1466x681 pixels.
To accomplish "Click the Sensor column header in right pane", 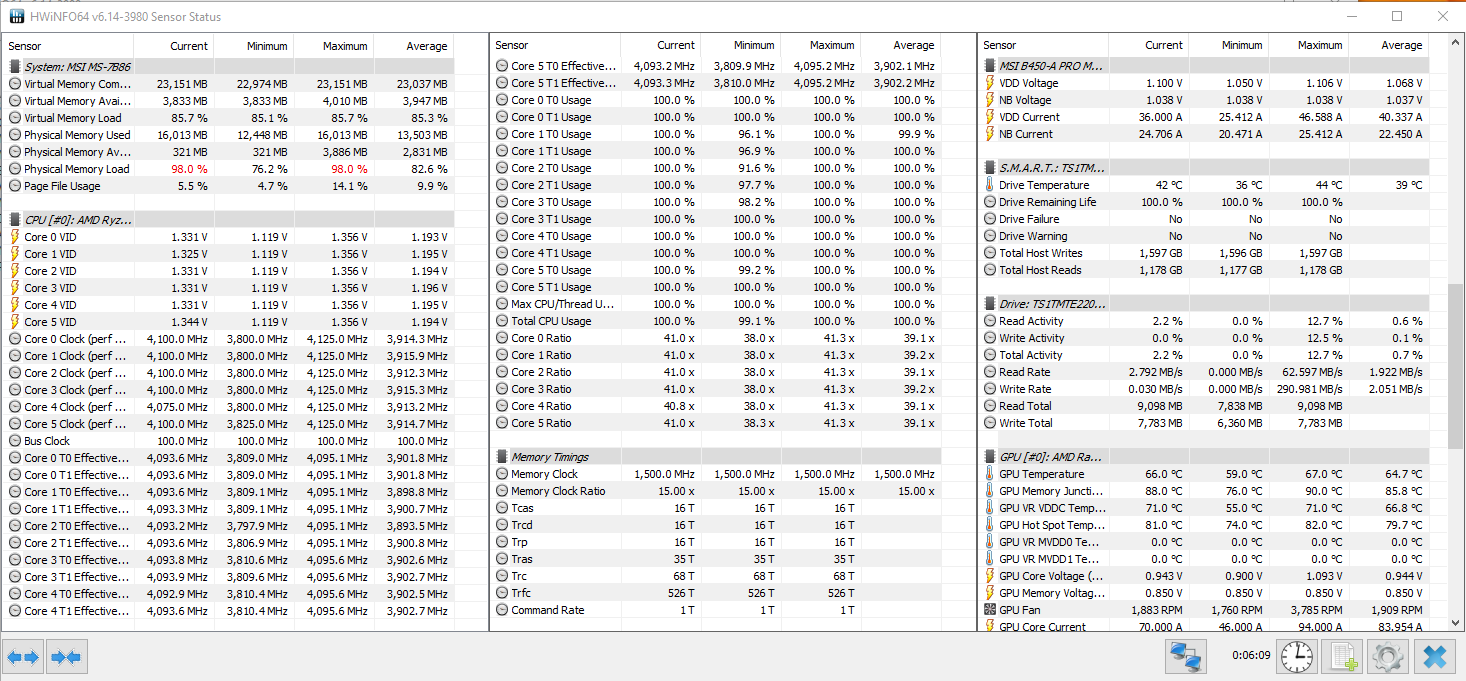I will 1043,46.
